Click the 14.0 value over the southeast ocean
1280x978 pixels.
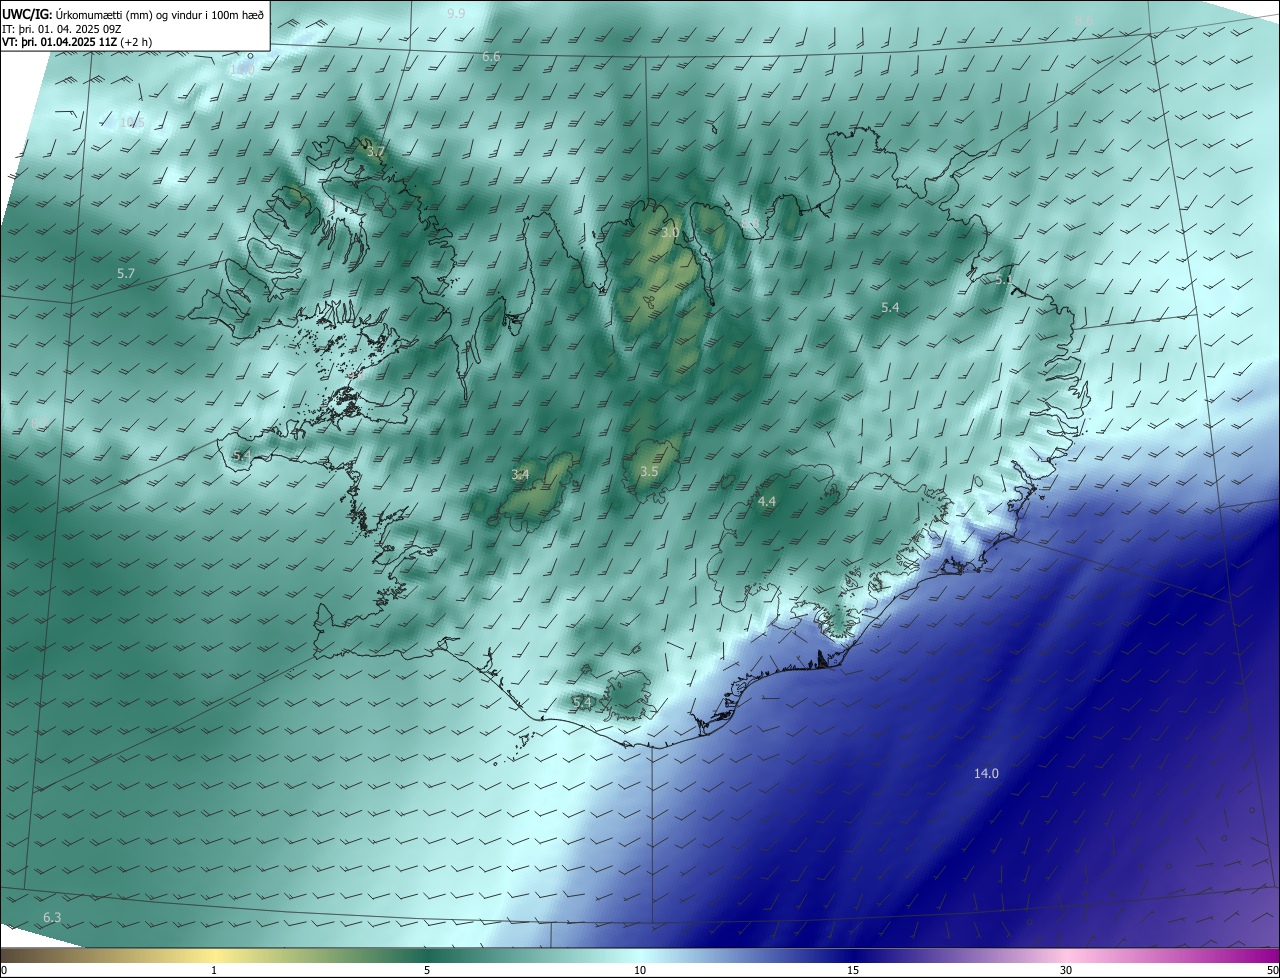(x=986, y=773)
